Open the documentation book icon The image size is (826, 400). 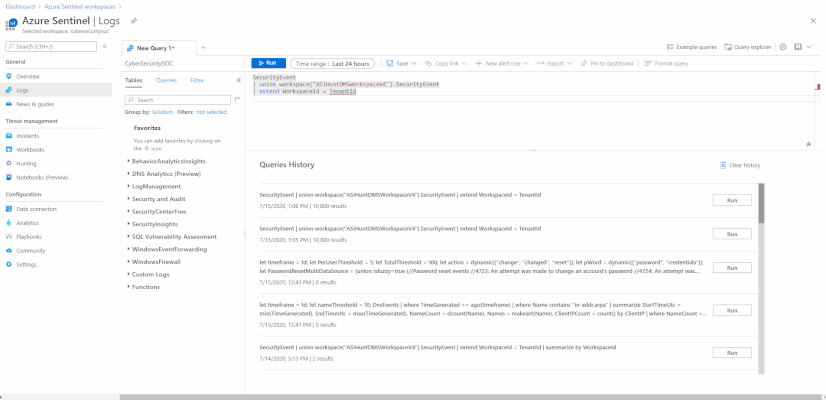[798, 47]
